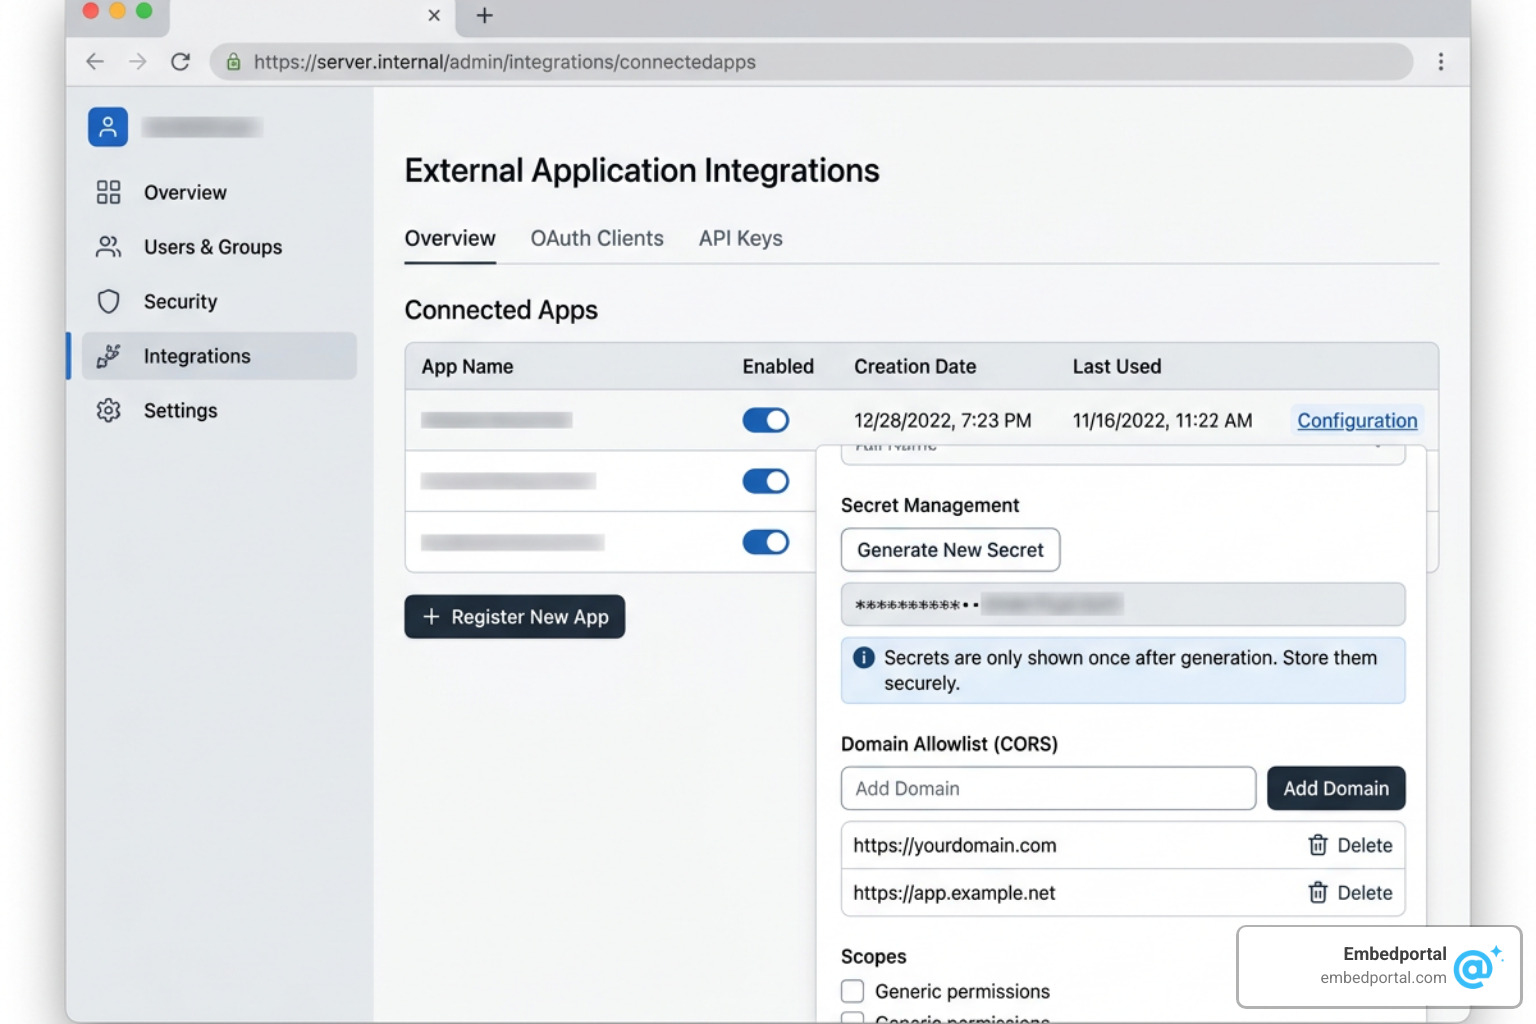Expand the partially hidden dropdown above Secret Management
This screenshot has height=1024, width=1536.
[1123, 454]
